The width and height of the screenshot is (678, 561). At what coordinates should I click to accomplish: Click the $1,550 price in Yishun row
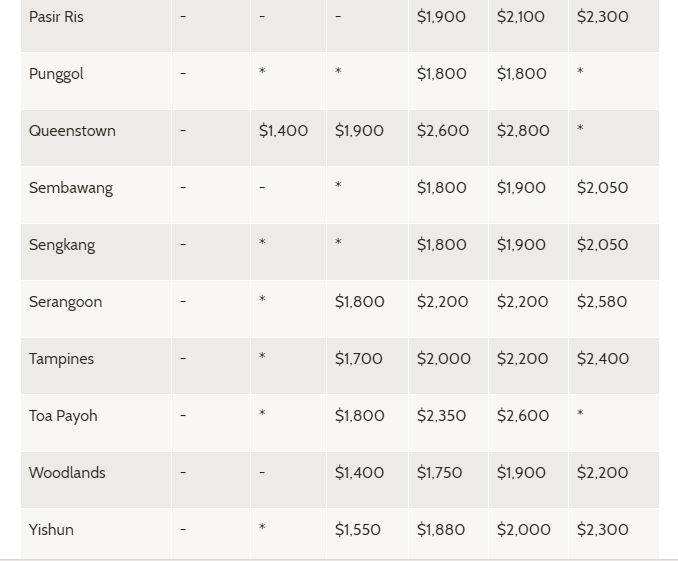coord(358,530)
